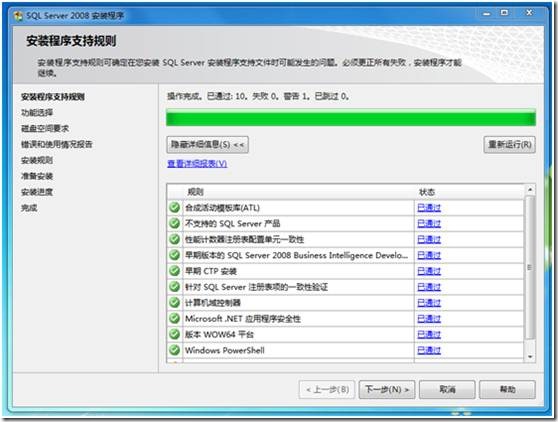
Task: Click the scroll down arrow of the rules list
Action: click(530, 357)
